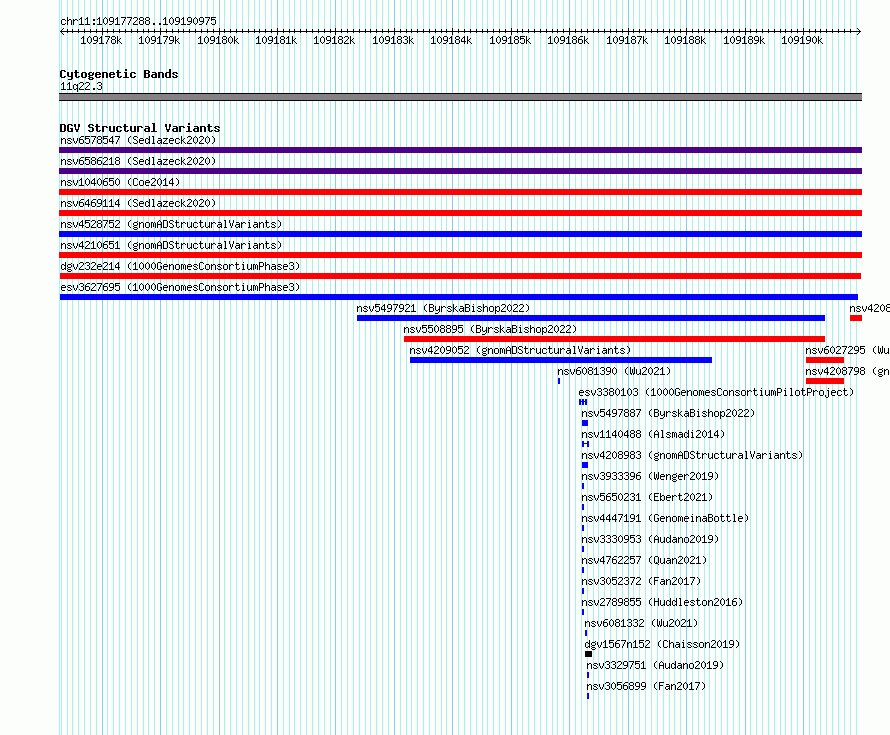This screenshot has height=735, width=890.
Task: Click the nsv6081390 (Wu2021) label
Action: tap(614, 371)
